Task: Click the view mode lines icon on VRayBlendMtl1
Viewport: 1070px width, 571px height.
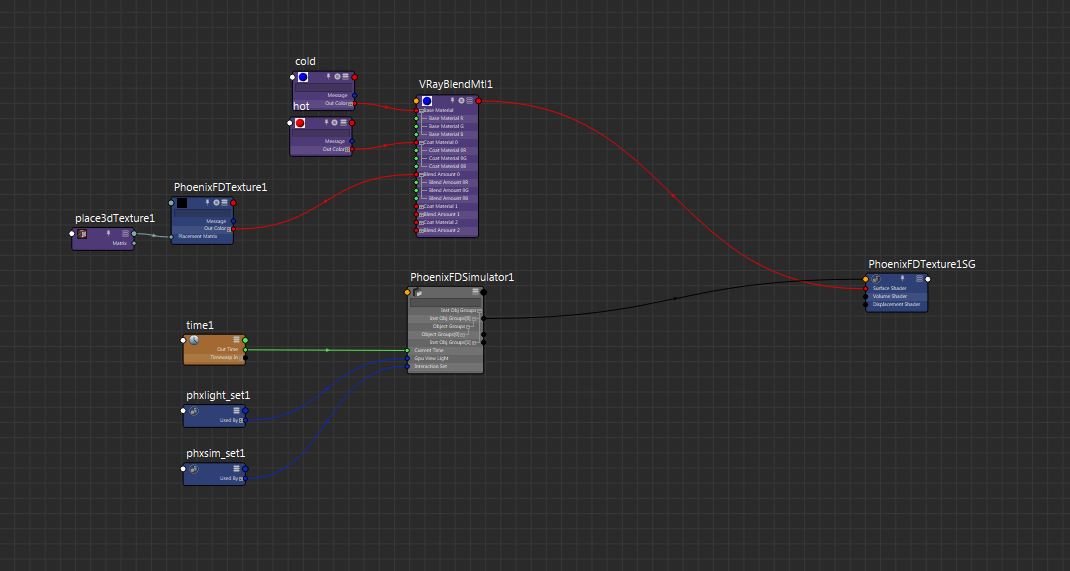Action: [x=469, y=100]
